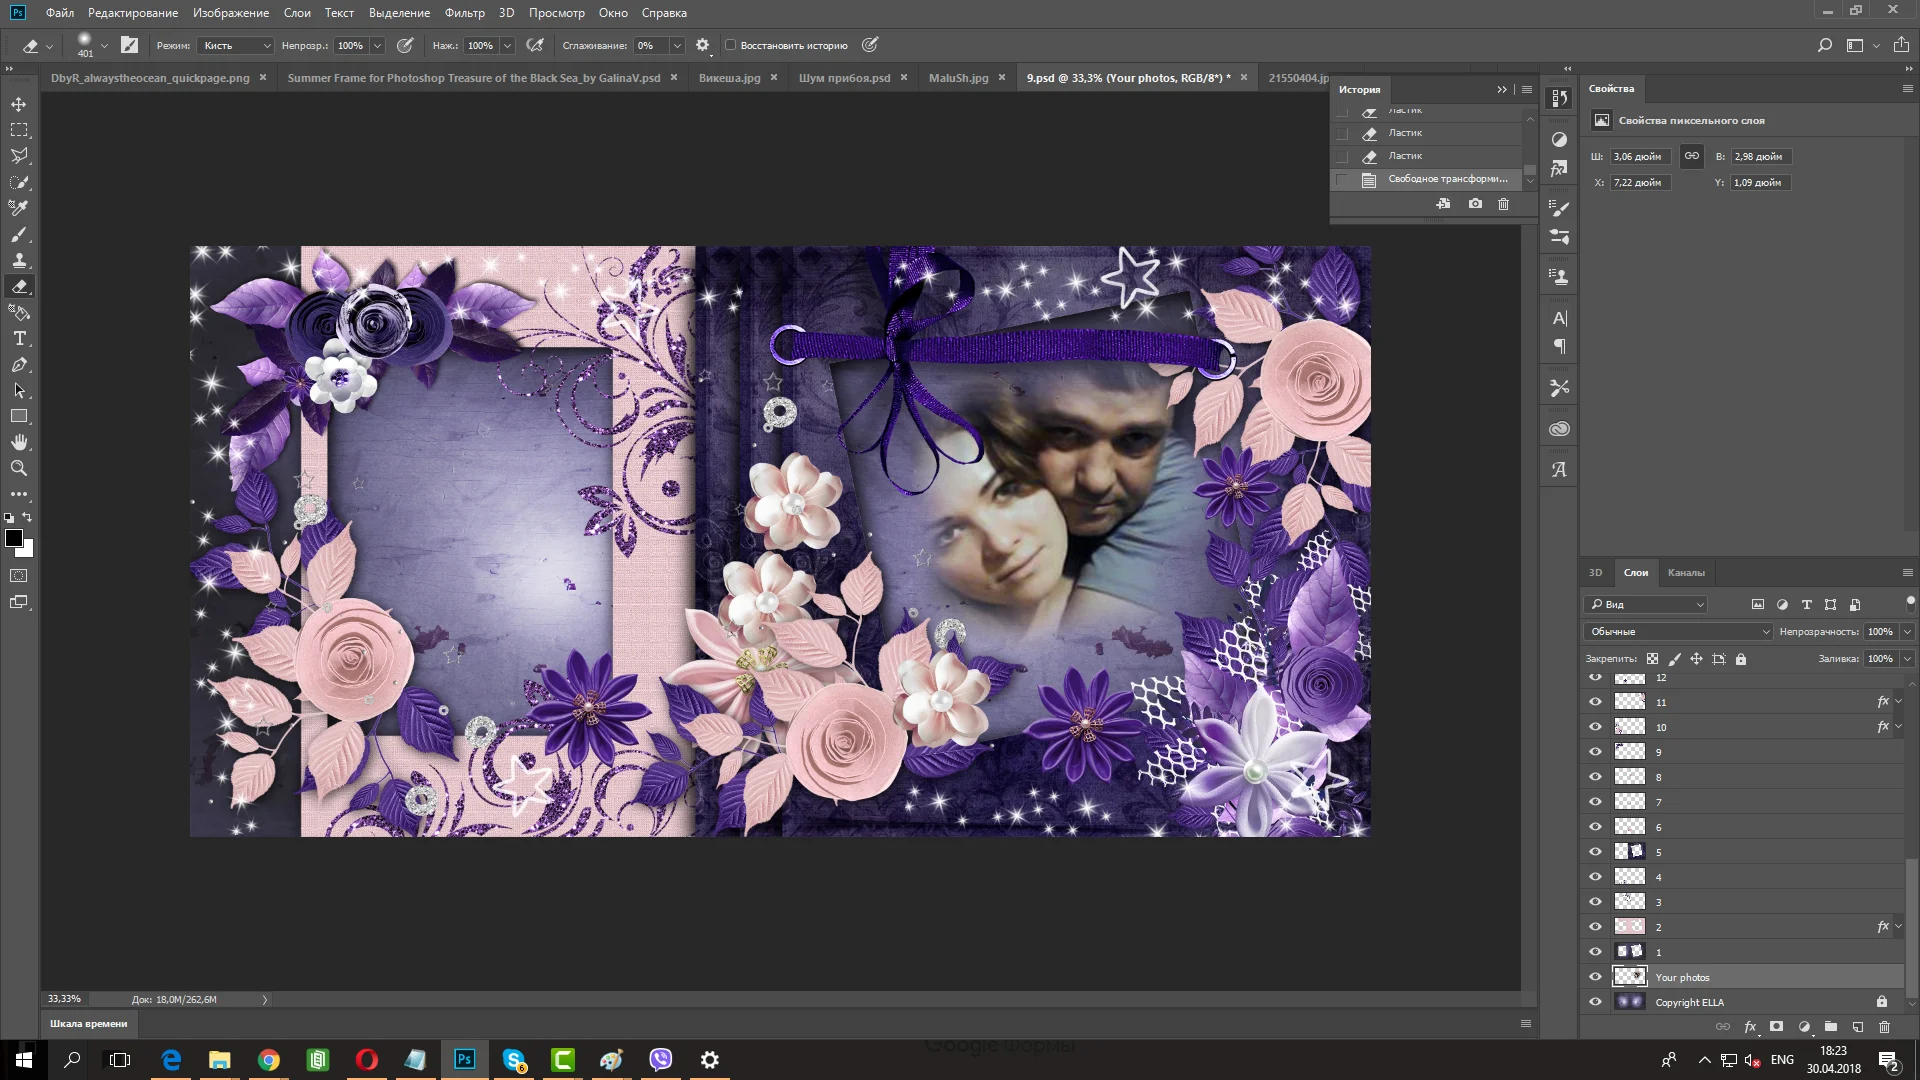Open the eraser mode dropdown
1920x1080 pixels.
tap(236, 45)
